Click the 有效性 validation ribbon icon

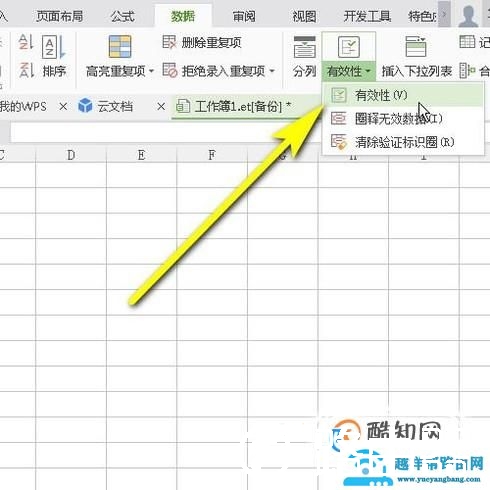click(349, 47)
